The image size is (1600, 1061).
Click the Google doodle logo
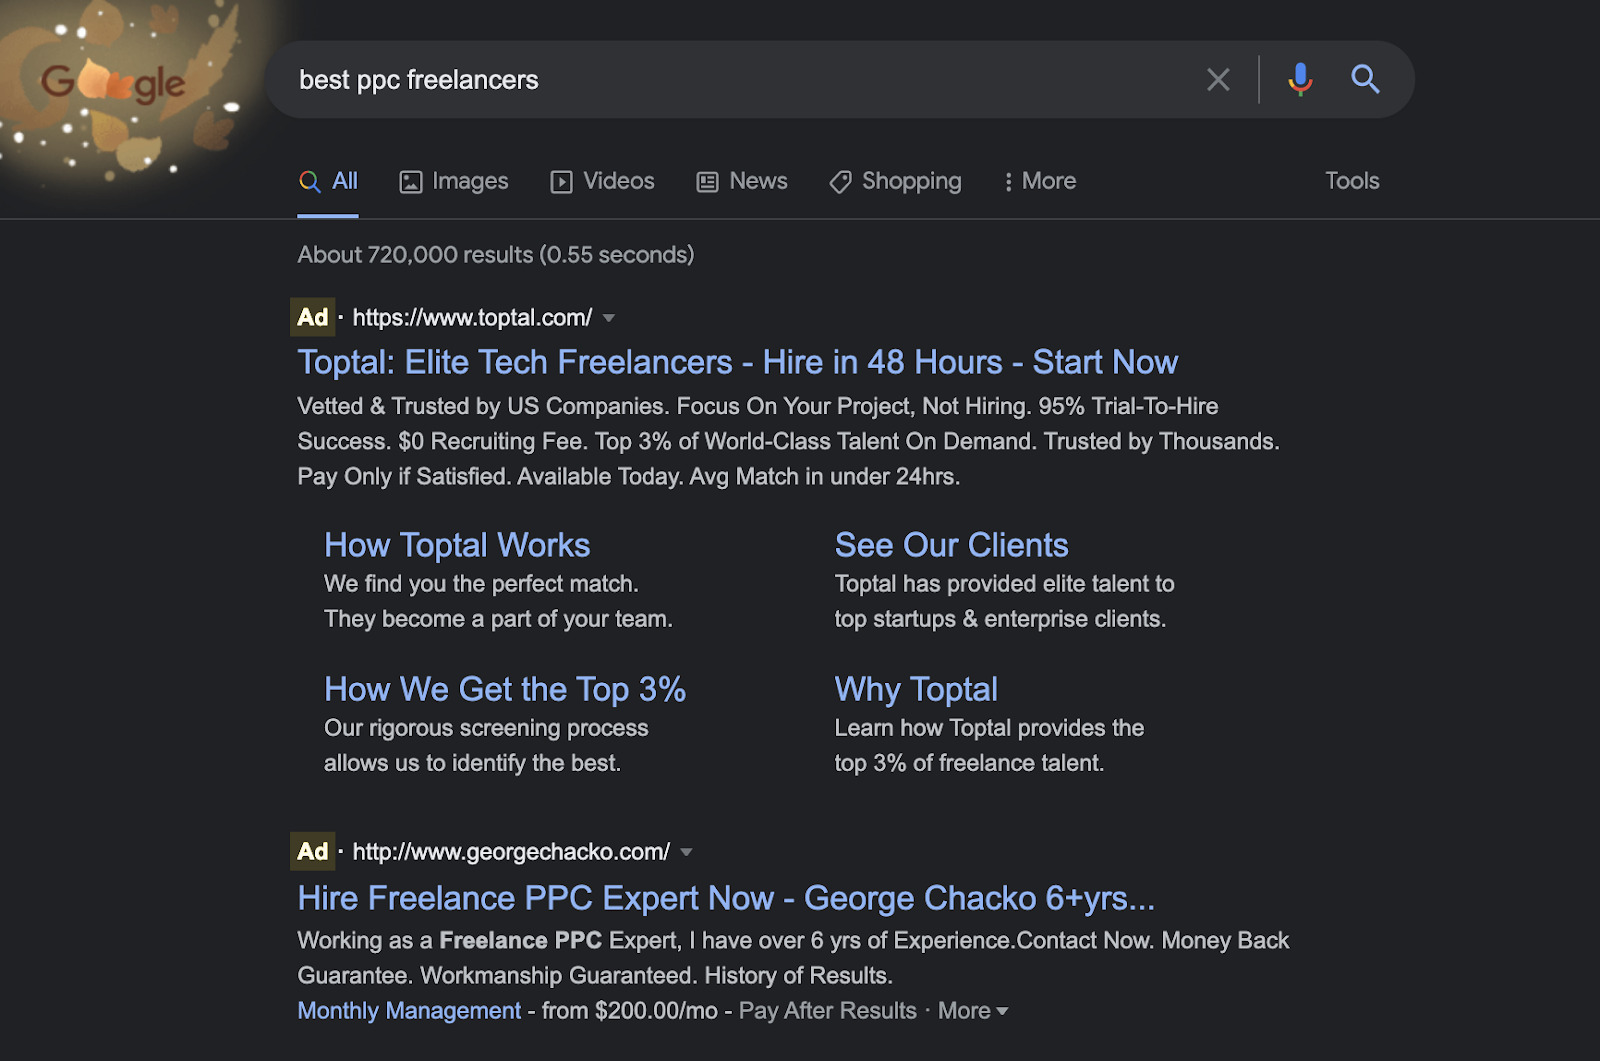113,84
